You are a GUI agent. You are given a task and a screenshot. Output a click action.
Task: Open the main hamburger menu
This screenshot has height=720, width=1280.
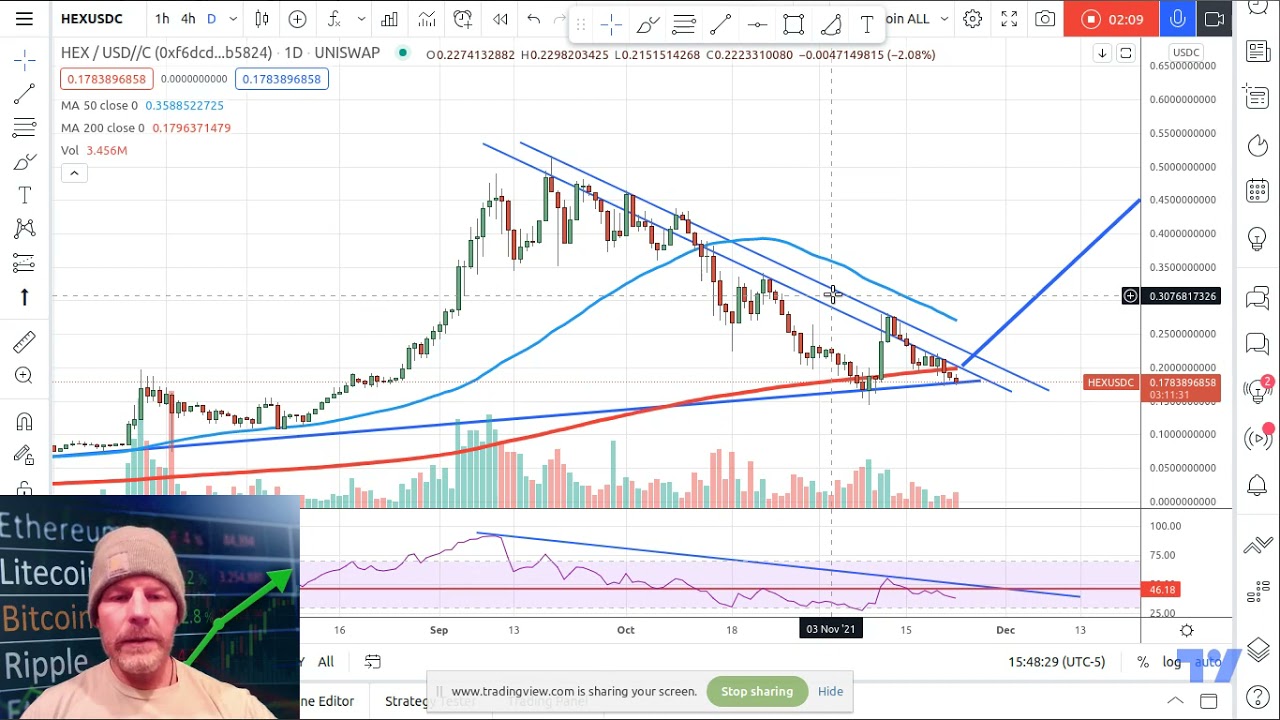(x=24, y=18)
